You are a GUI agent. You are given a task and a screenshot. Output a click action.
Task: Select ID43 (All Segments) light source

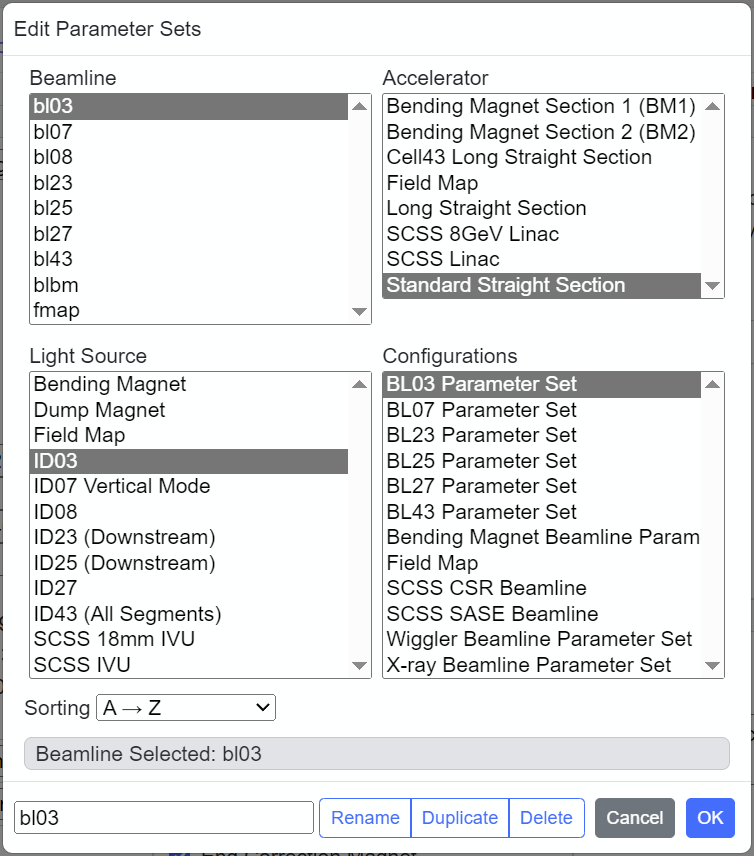click(189, 614)
